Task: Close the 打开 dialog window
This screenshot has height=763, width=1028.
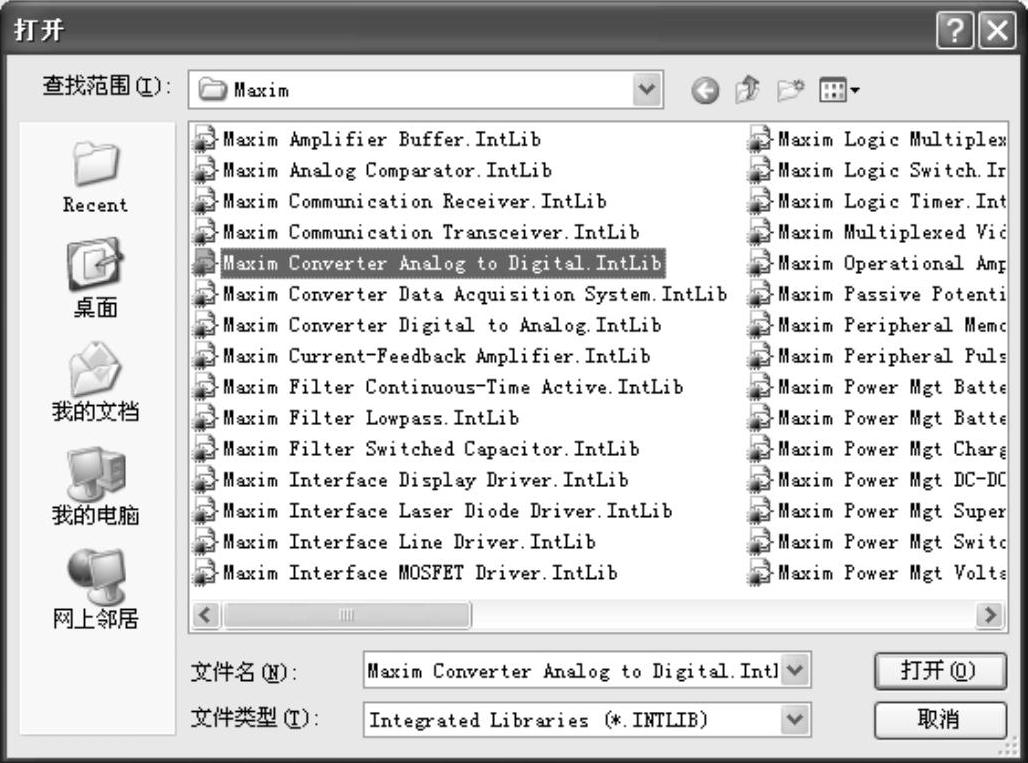Action: [x=997, y=30]
